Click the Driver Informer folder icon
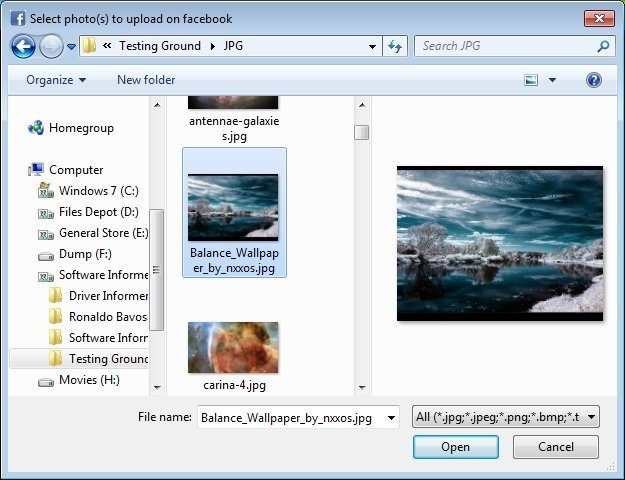This screenshot has height=480, width=625. click(55, 296)
